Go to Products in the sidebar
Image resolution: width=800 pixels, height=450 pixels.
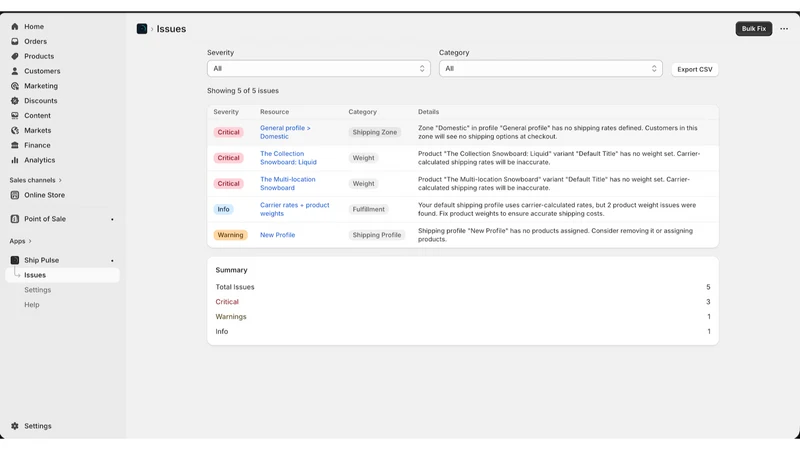pyautogui.click(x=39, y=56)
